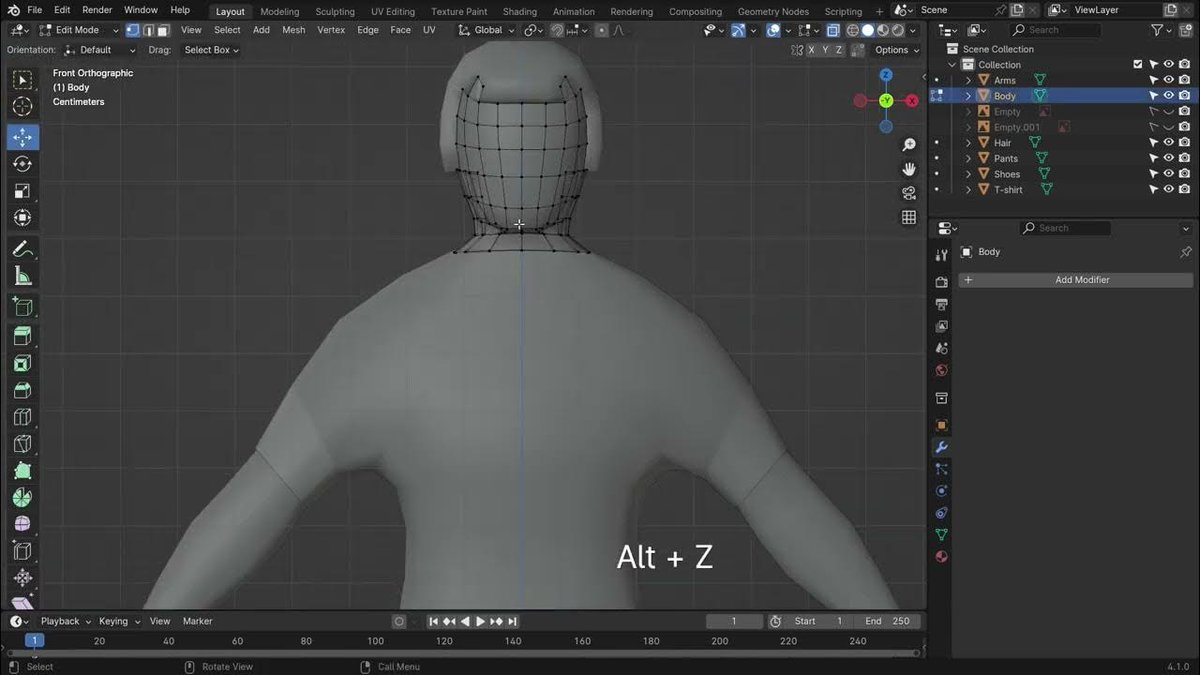Select the Annotate tool

click(22, 249)
